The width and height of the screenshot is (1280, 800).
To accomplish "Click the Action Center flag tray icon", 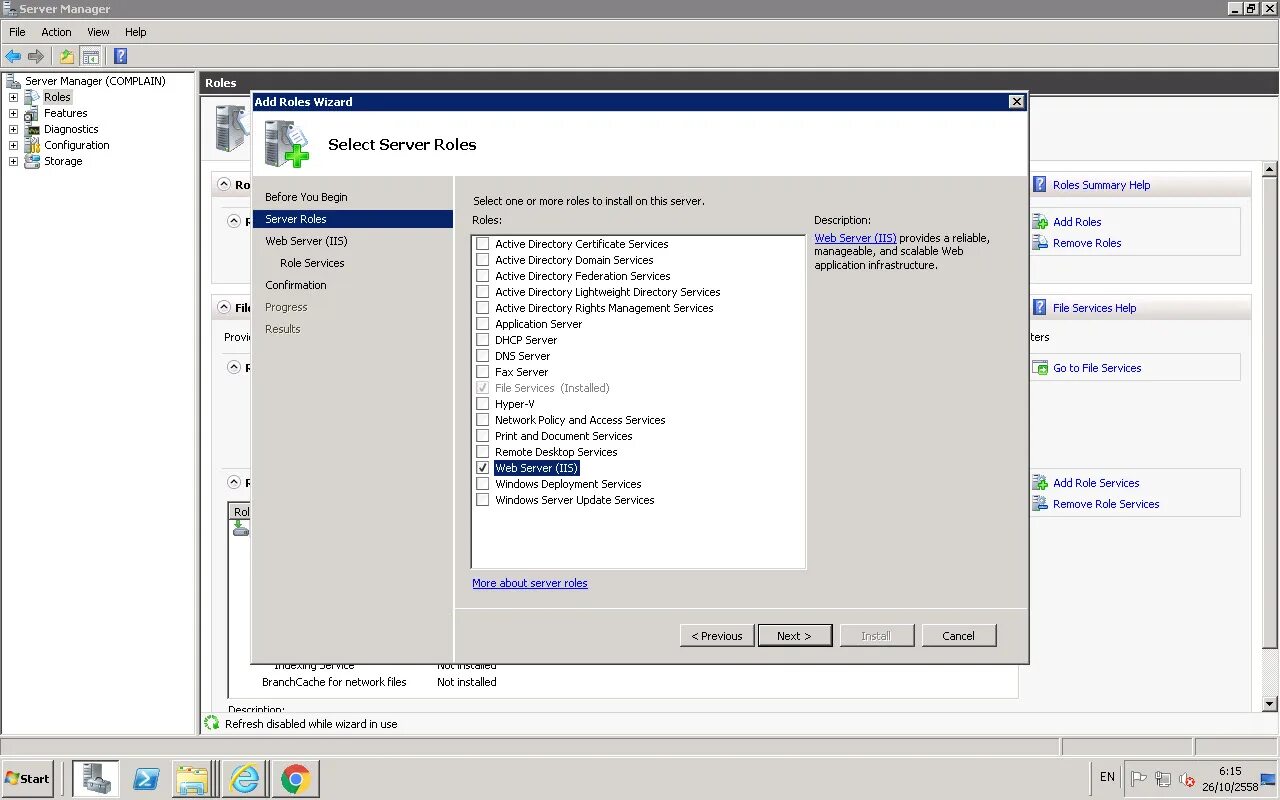I will click(x=1138, y=779).
